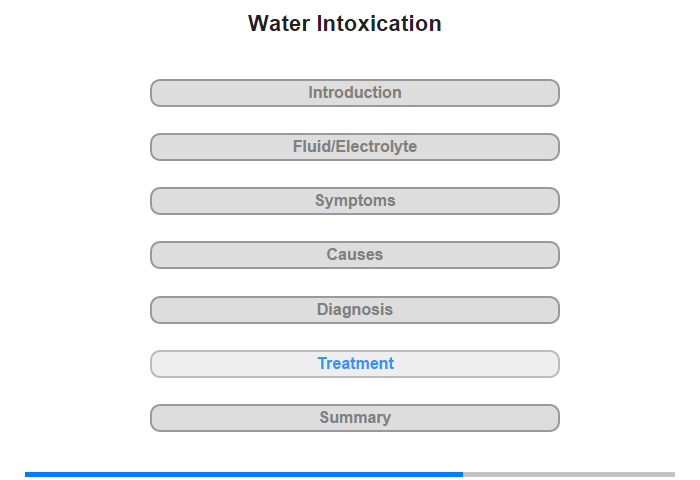Click the blue filled part of progress bar
Screen dimensions: 700x480
244,474
